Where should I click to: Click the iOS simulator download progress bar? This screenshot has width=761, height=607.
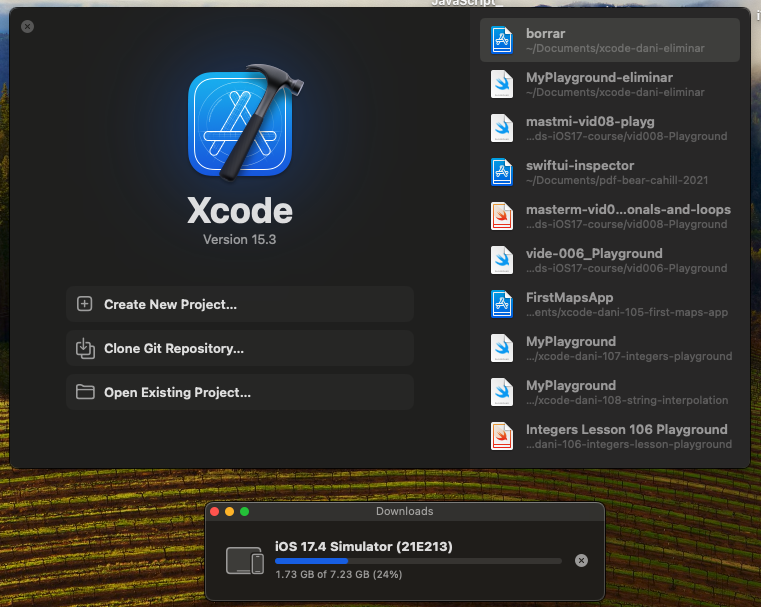(x=418, y=561)
